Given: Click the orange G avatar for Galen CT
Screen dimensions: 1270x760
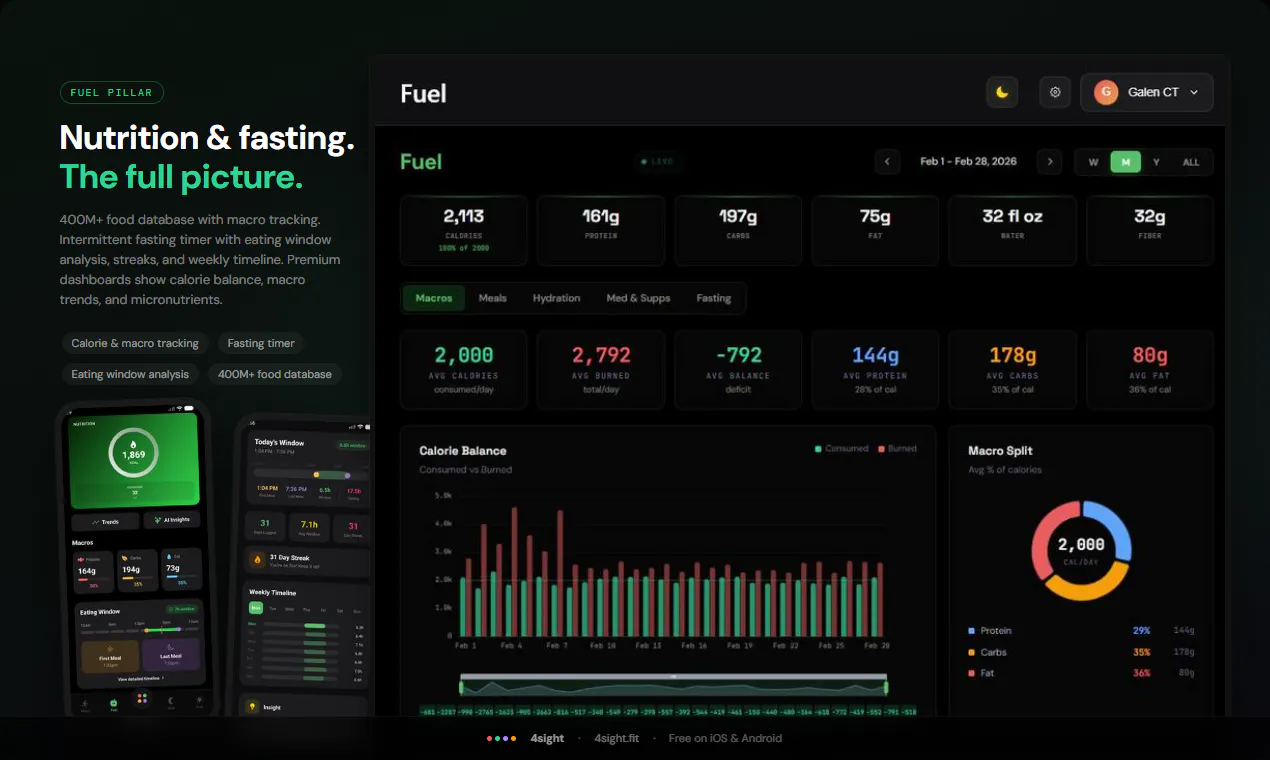Looking at the screenshot, I should [1105, 92].
